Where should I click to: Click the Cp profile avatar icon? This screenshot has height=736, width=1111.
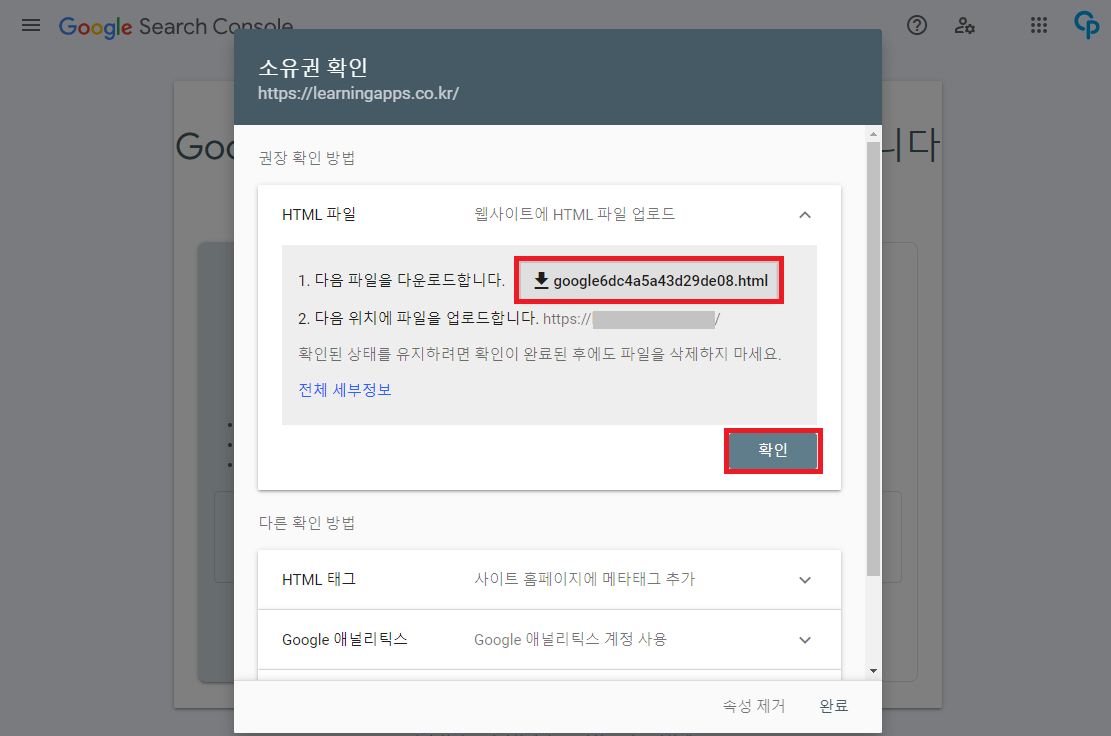pos(1086,25)
